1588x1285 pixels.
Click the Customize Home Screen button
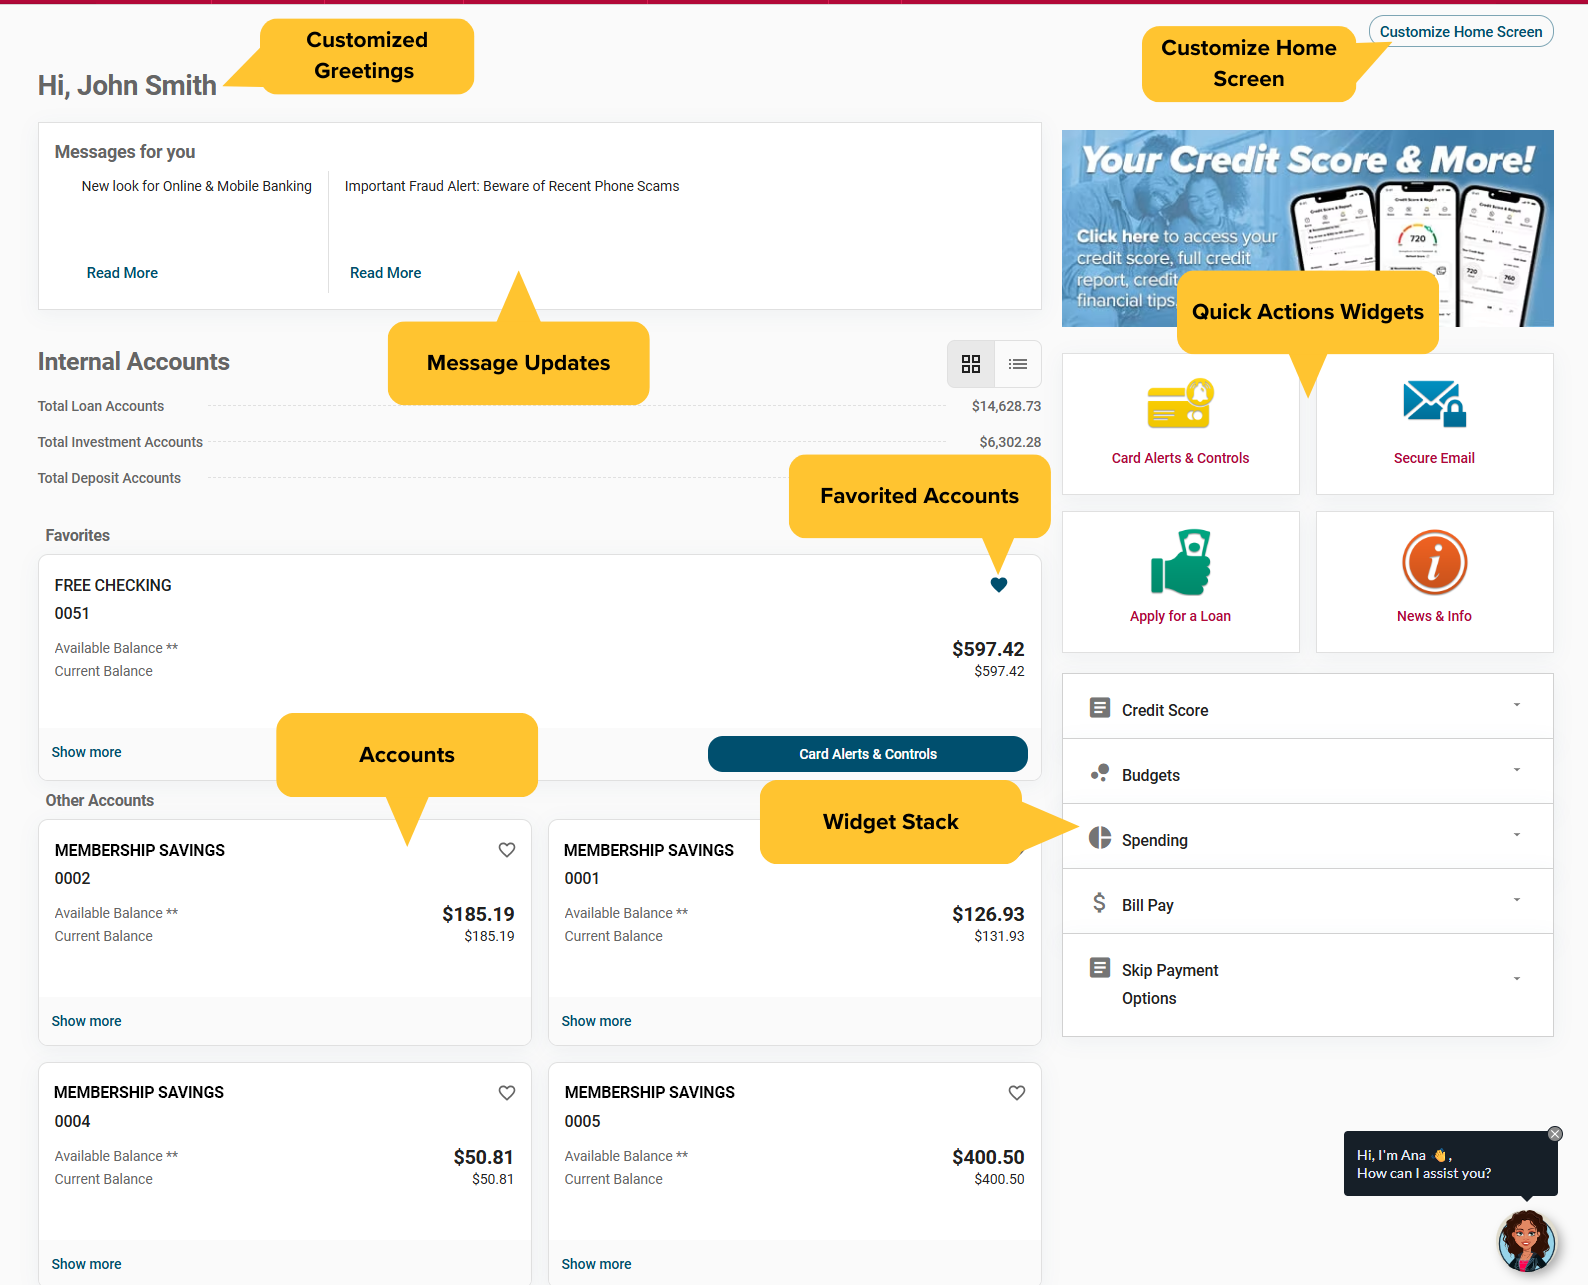click(1460, 32)
